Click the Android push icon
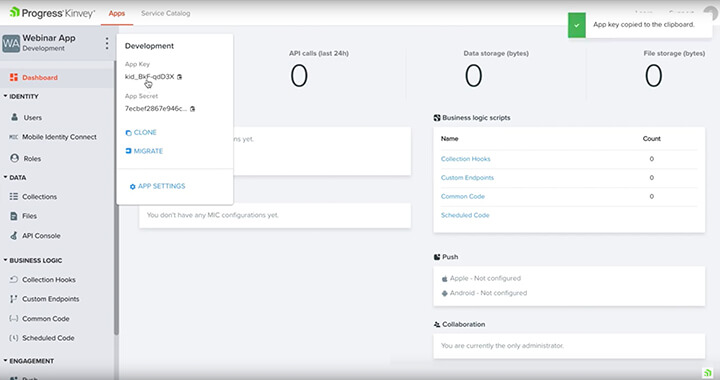Screen dimensions: 720x380 (x=444, y=293)
